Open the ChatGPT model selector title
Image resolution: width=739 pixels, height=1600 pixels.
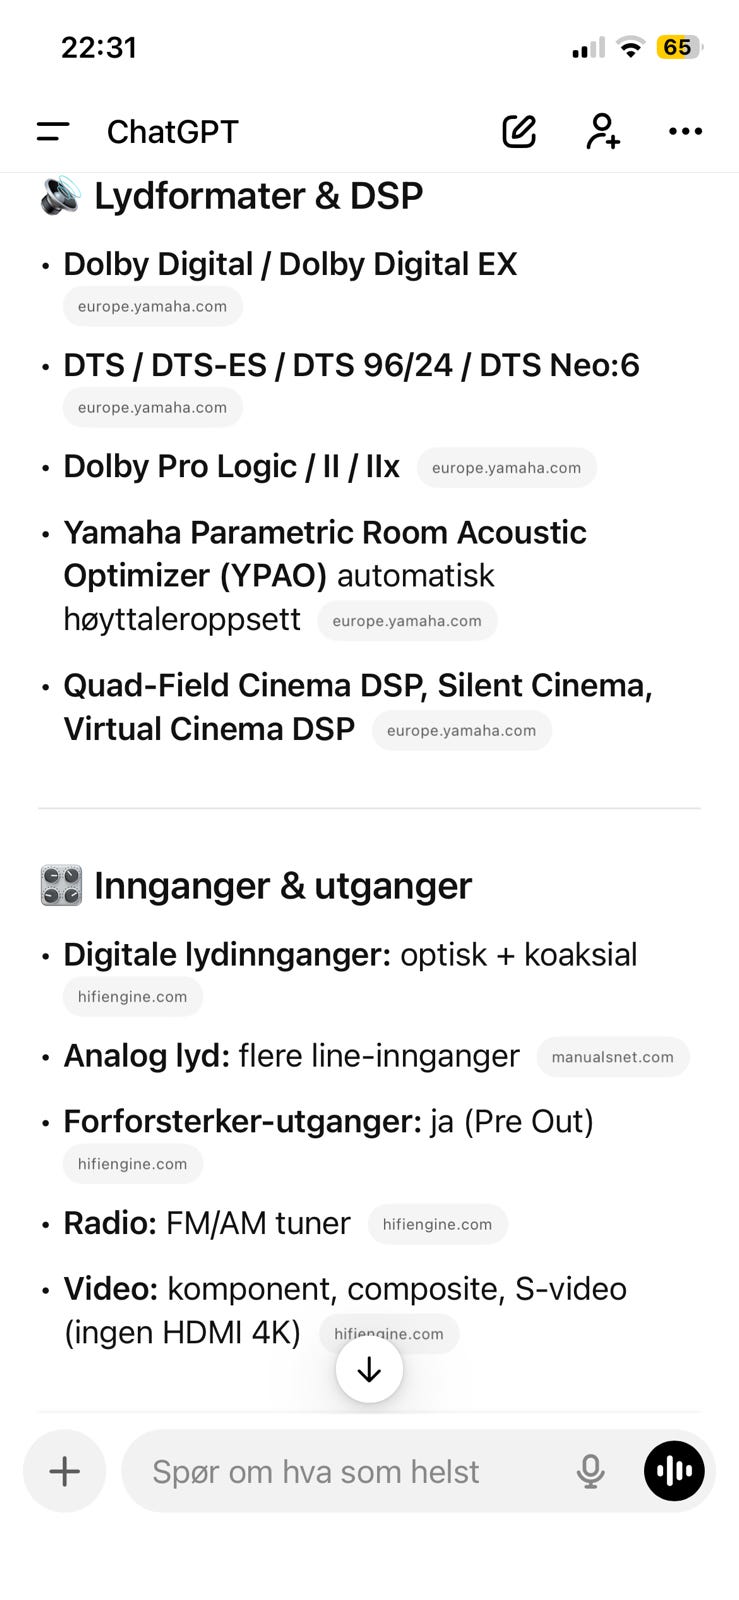173,131
